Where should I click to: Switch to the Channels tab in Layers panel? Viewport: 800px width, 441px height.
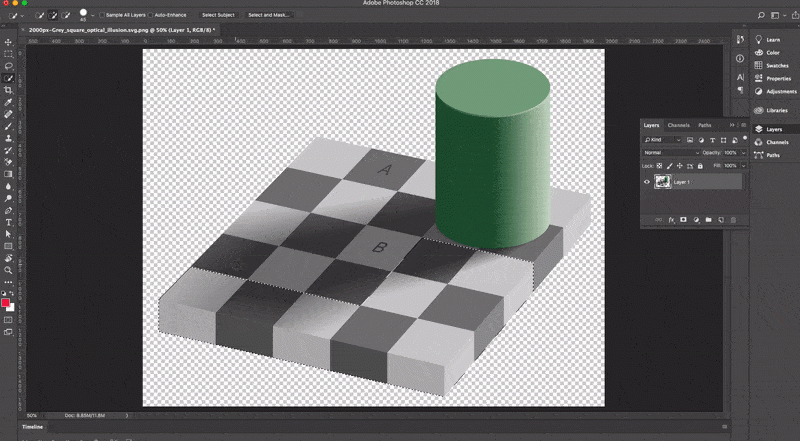(x=678, y=125)
